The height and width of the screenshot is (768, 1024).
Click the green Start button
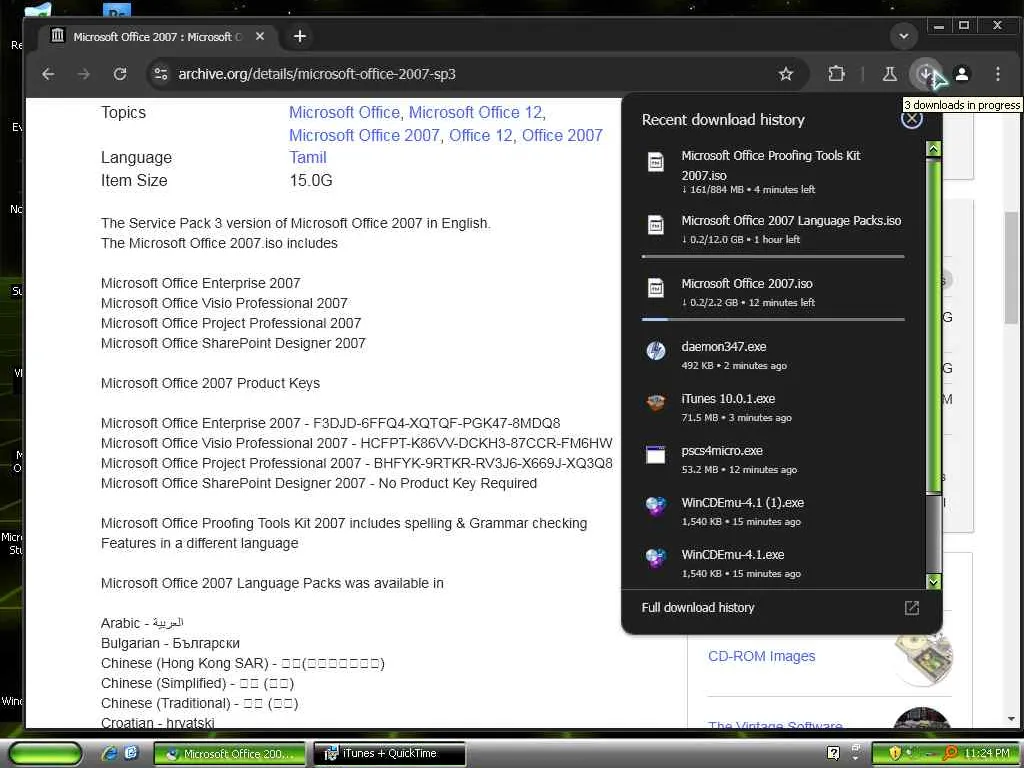click(44, 754)
